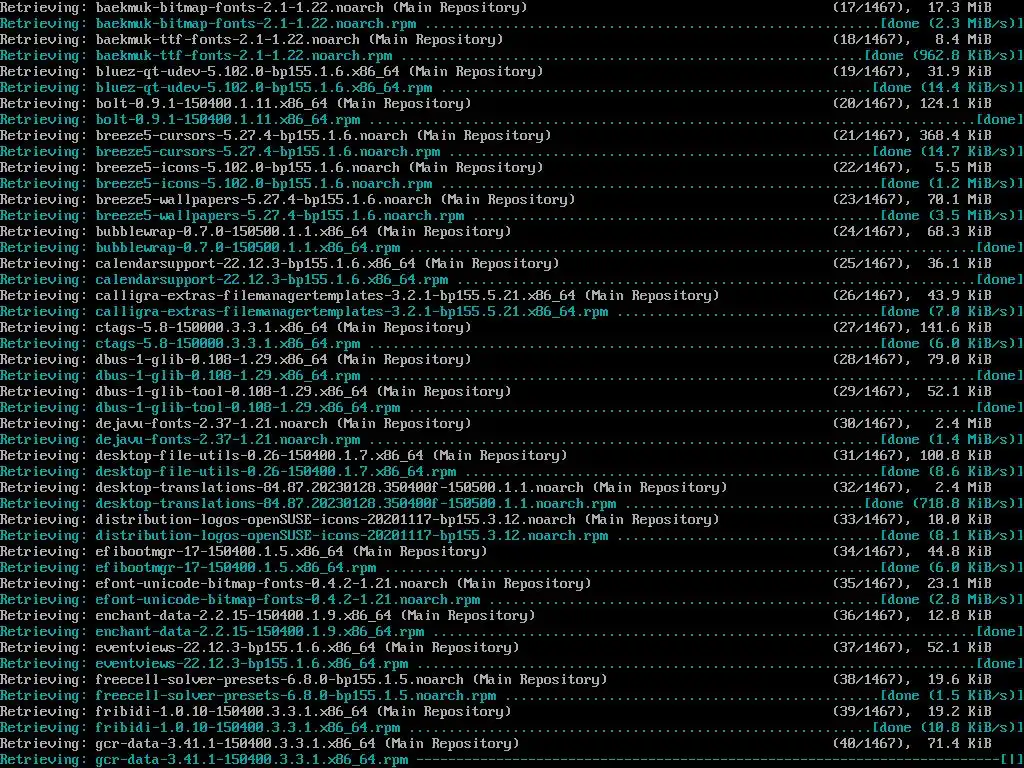Click the 70.1 MiB size value
The width and height of the screenshot is (1024, 768).
959,199
